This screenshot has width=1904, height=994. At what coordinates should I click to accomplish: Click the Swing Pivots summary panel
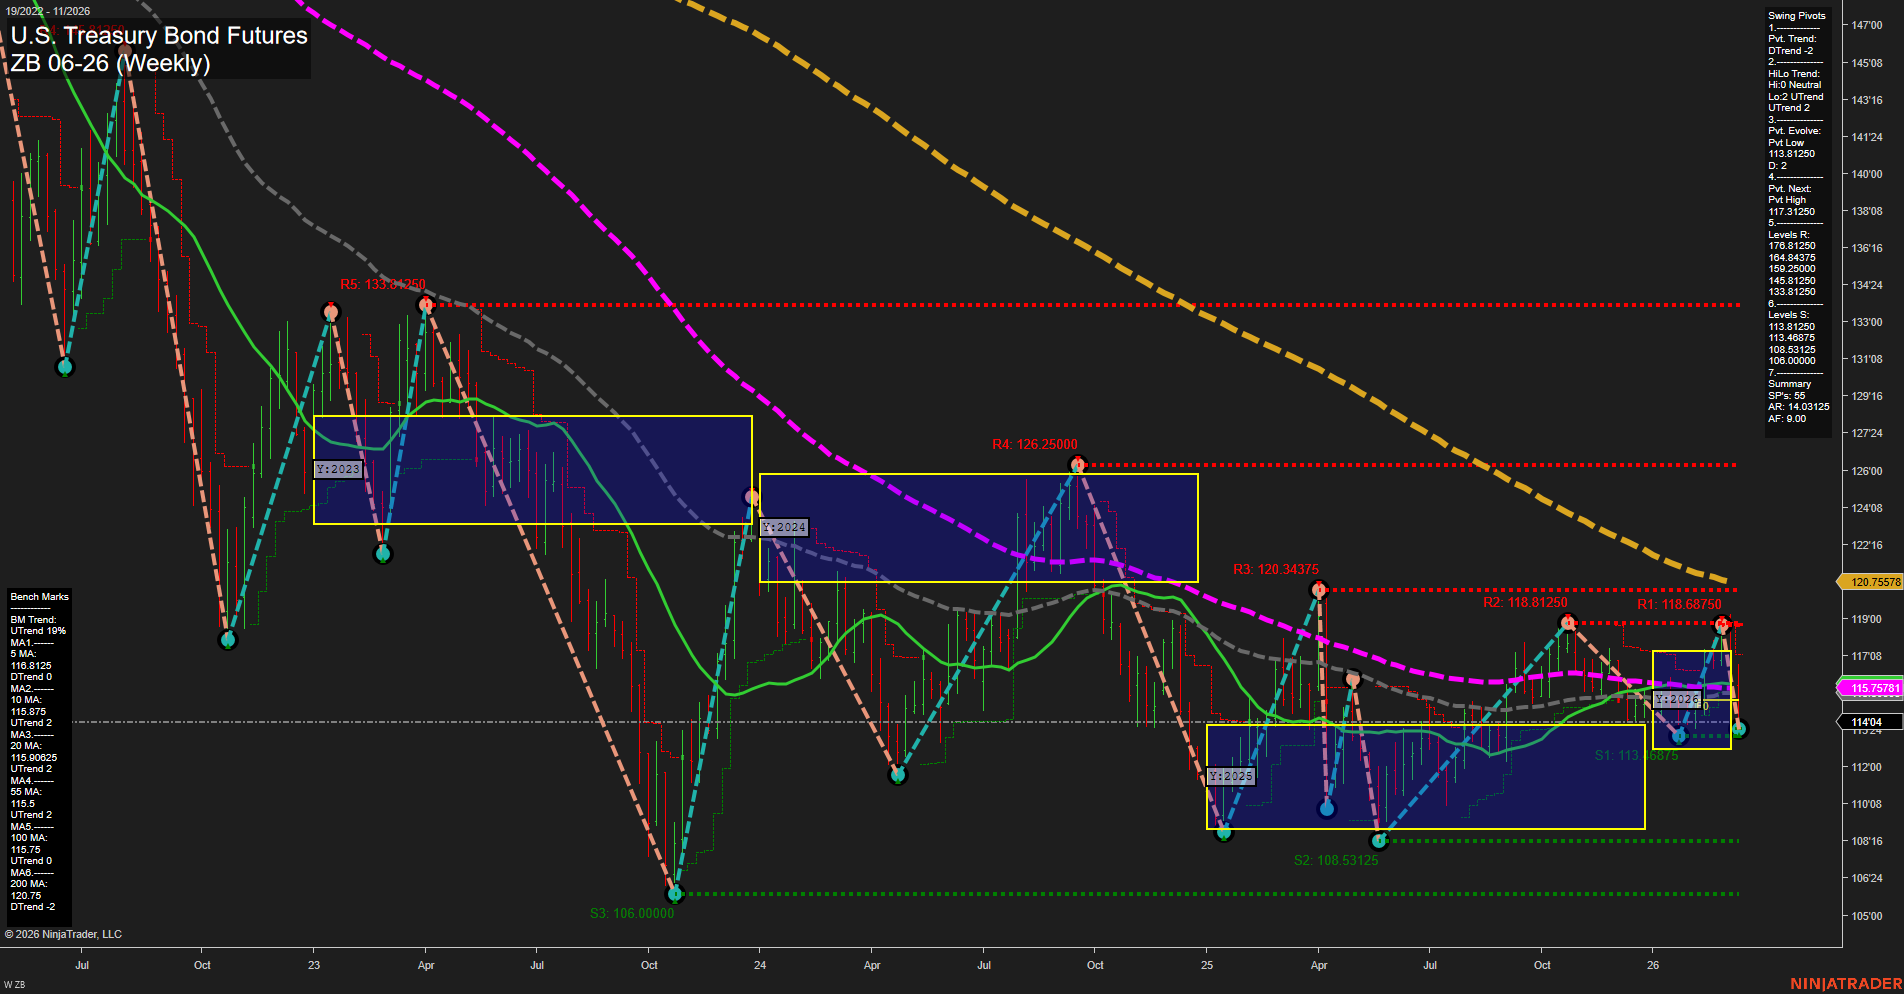(1797, 215)
